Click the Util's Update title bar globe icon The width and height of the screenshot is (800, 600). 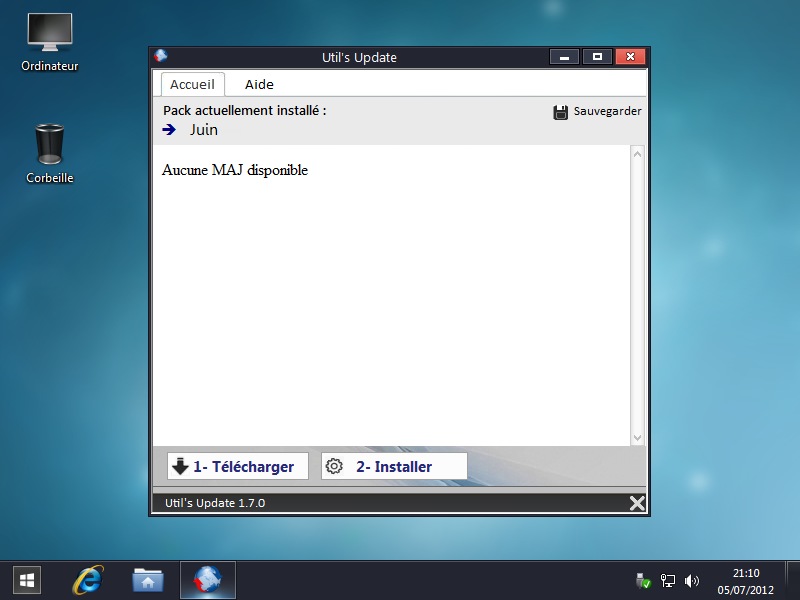point(161,56)
